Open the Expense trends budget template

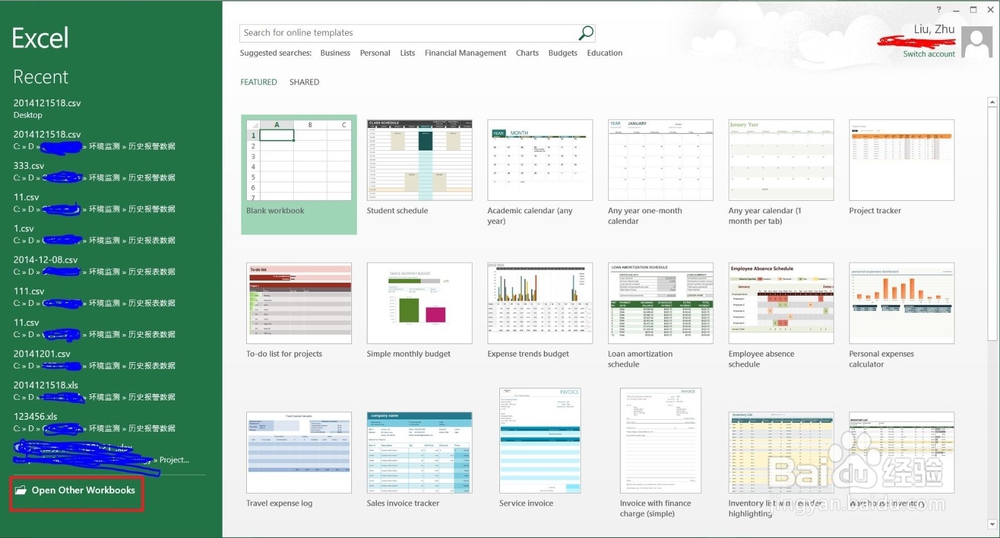[x=540, y=311]
